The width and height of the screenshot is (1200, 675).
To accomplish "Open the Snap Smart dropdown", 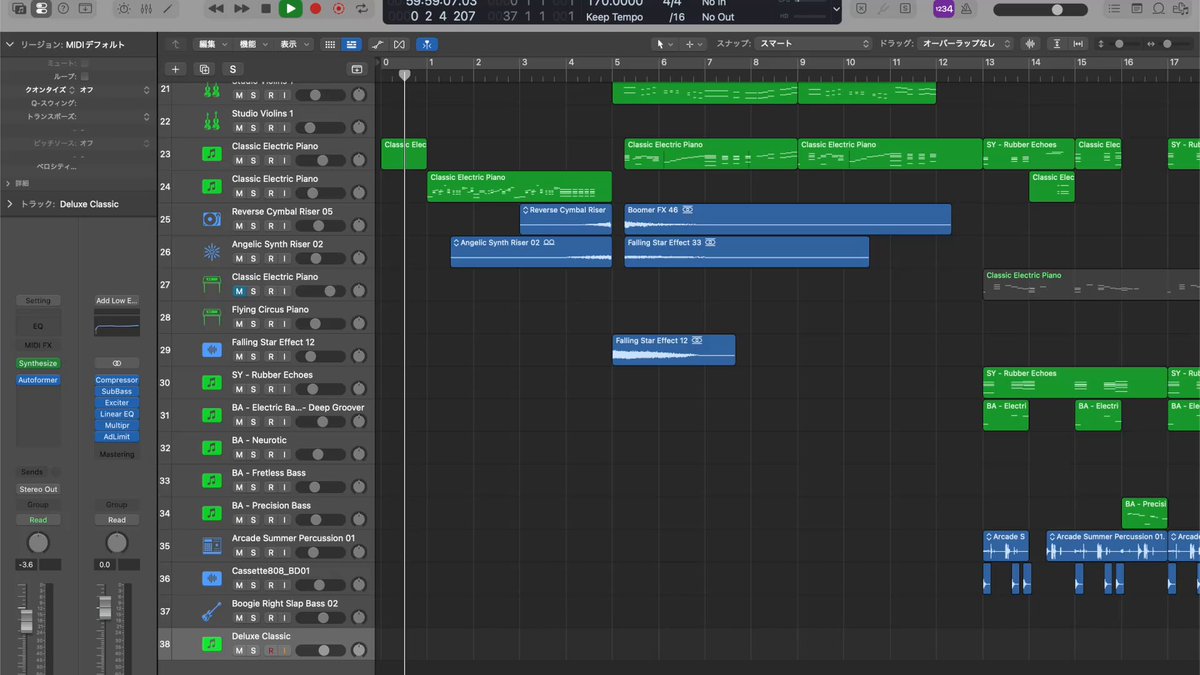I will click(813, 44).
